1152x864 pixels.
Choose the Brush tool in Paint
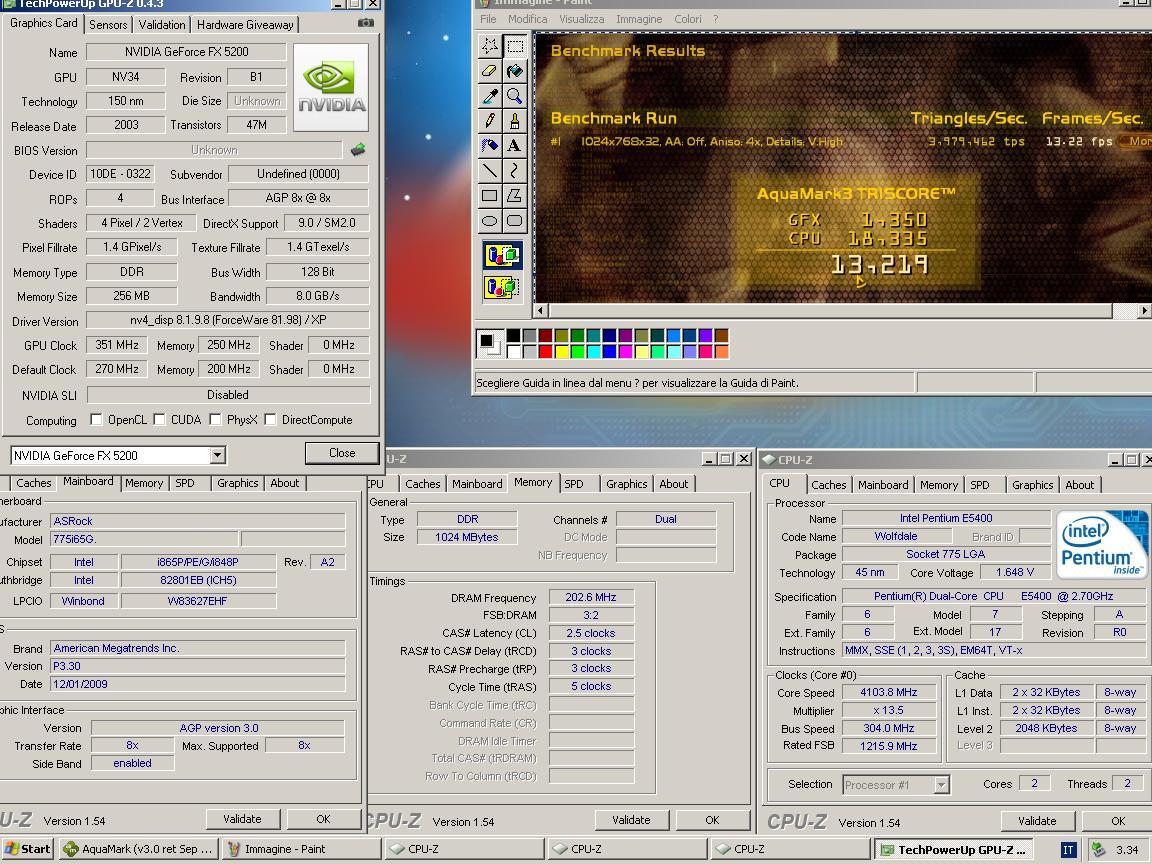515,121
